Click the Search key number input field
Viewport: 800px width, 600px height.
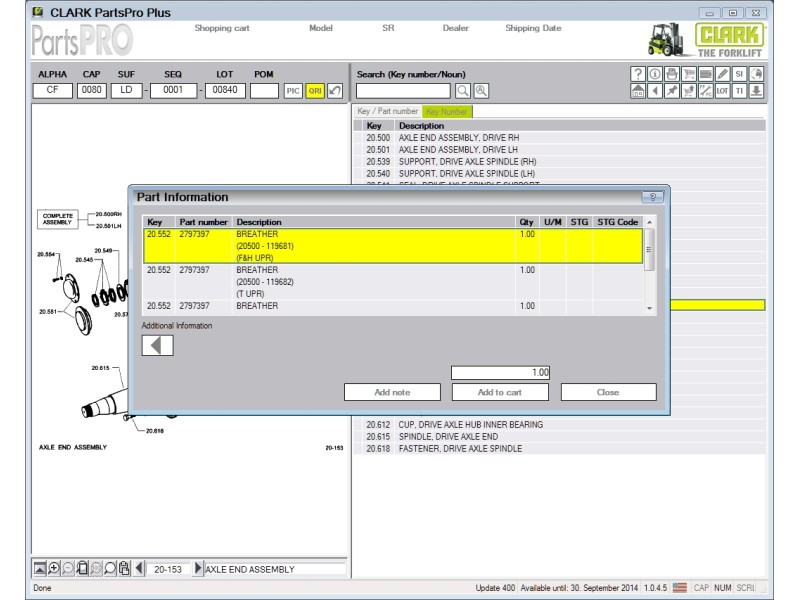[x=403, y=91]
